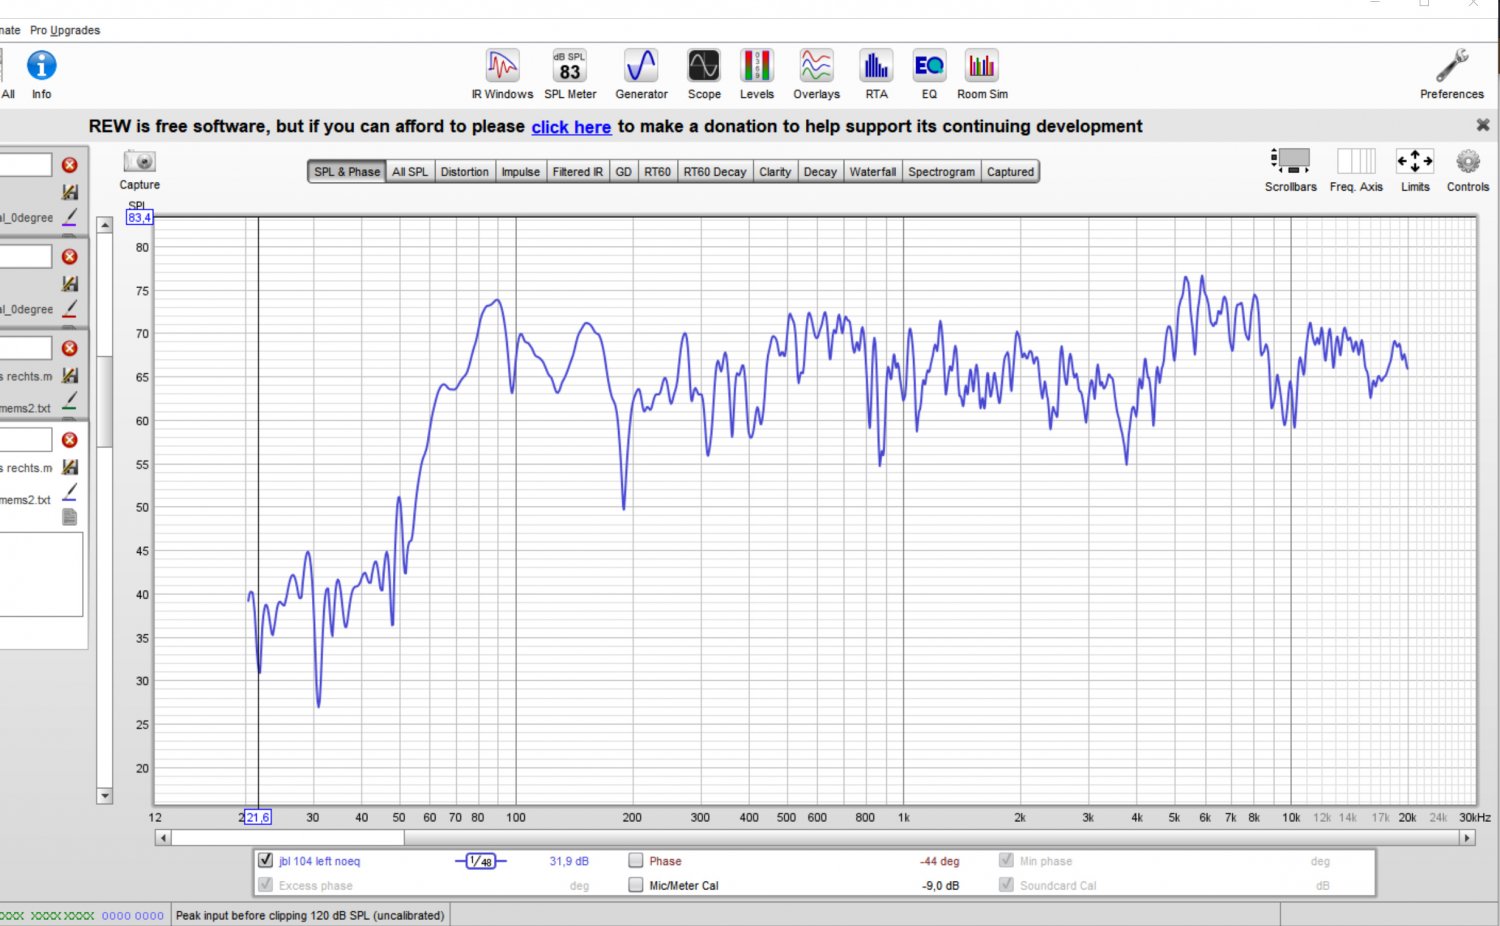This screenshot has width=1500, height=926.
Task: Open Preferences with the wrench icon
Action: [1452, 75]
